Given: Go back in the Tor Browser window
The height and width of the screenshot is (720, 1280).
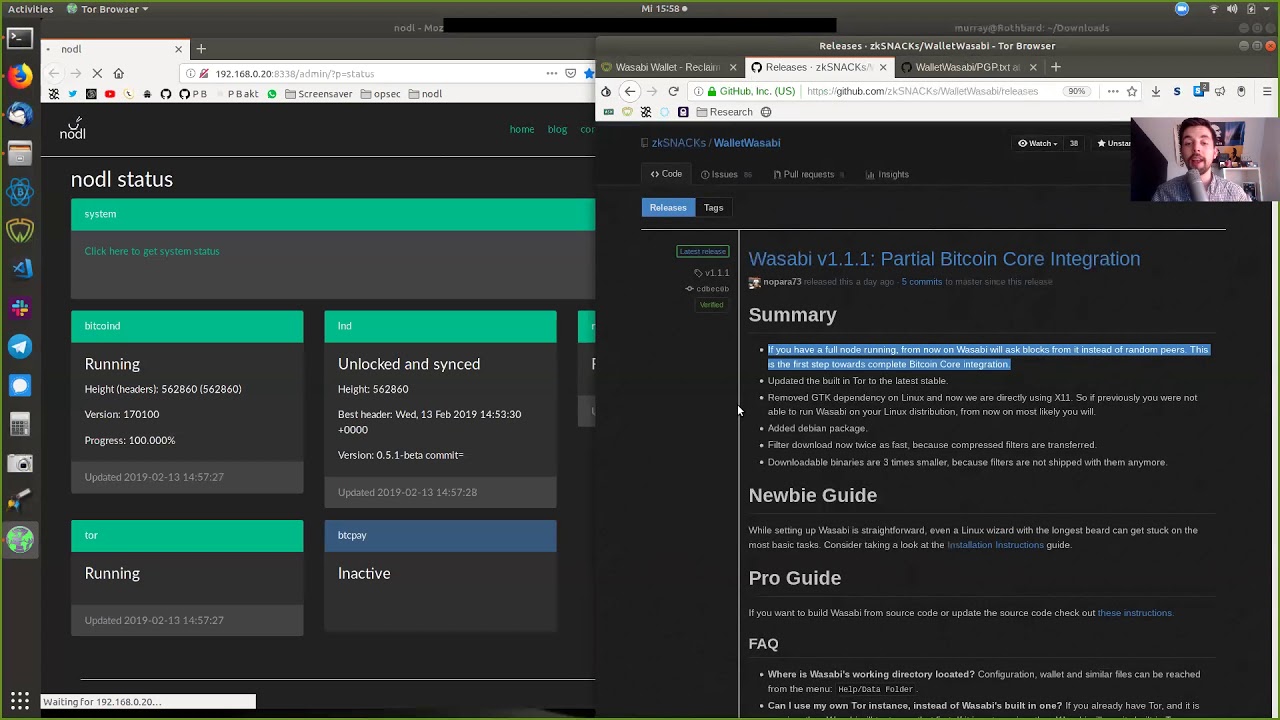Looking at the screenshot, I should 629,91.
